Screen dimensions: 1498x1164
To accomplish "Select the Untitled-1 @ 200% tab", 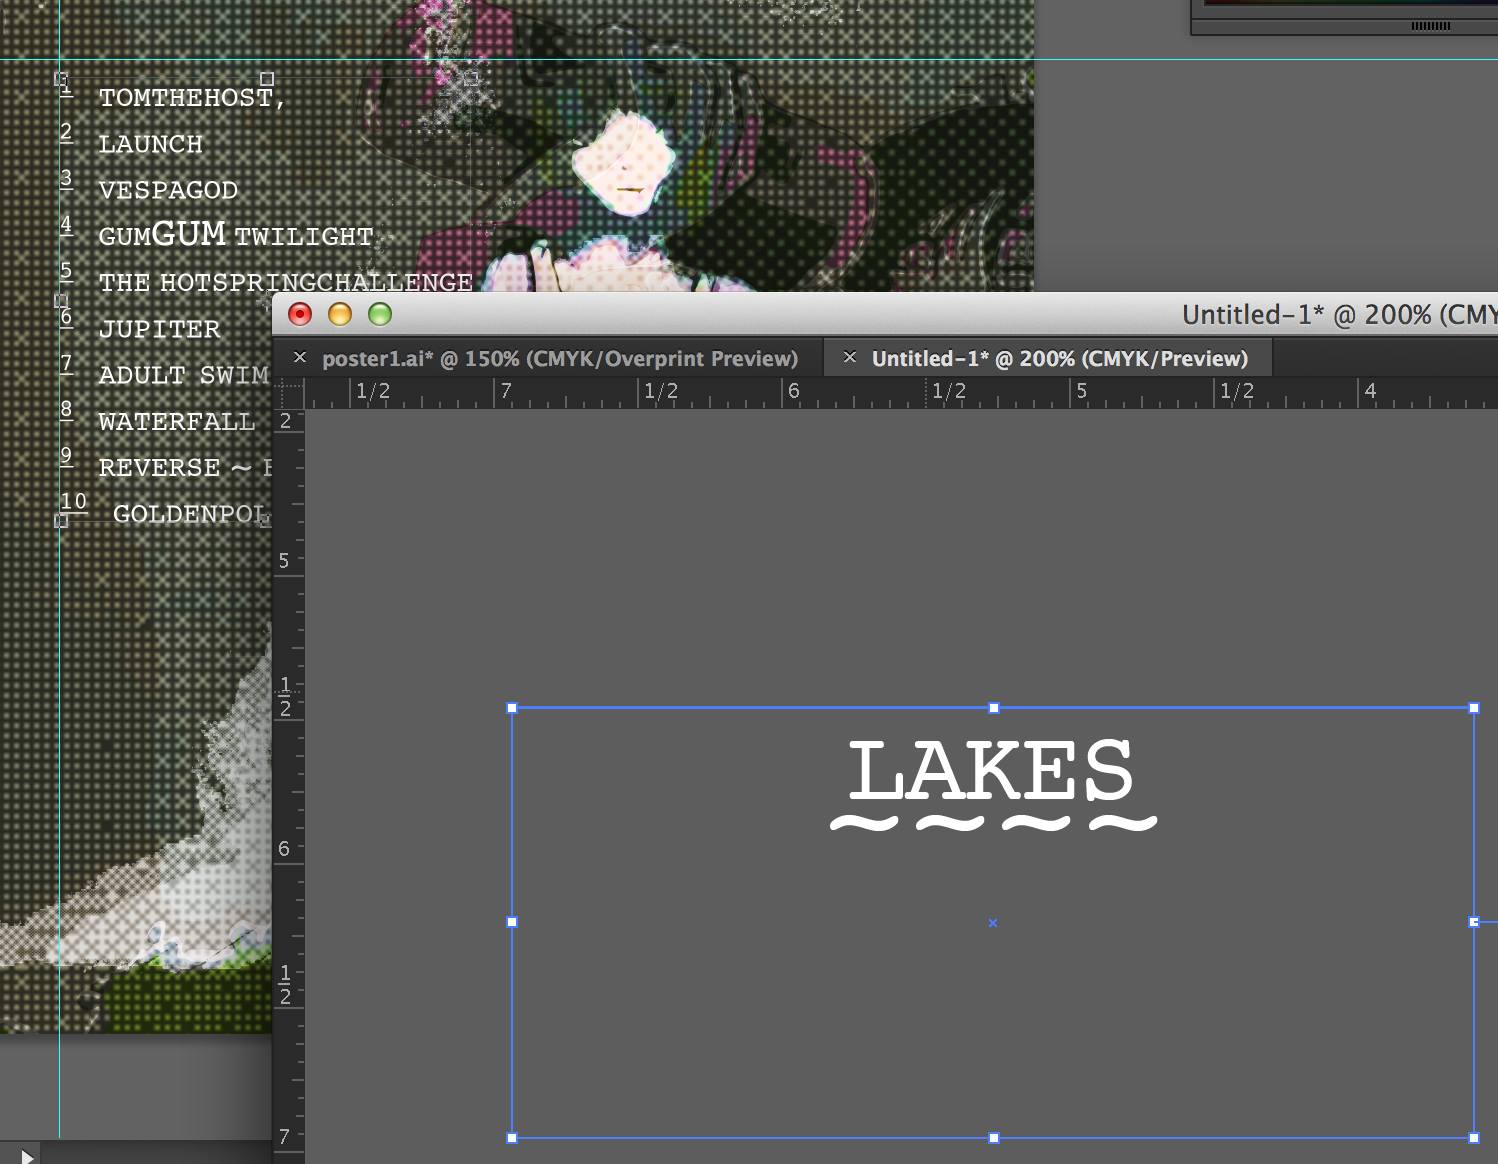I will [x=1059, y=358].
